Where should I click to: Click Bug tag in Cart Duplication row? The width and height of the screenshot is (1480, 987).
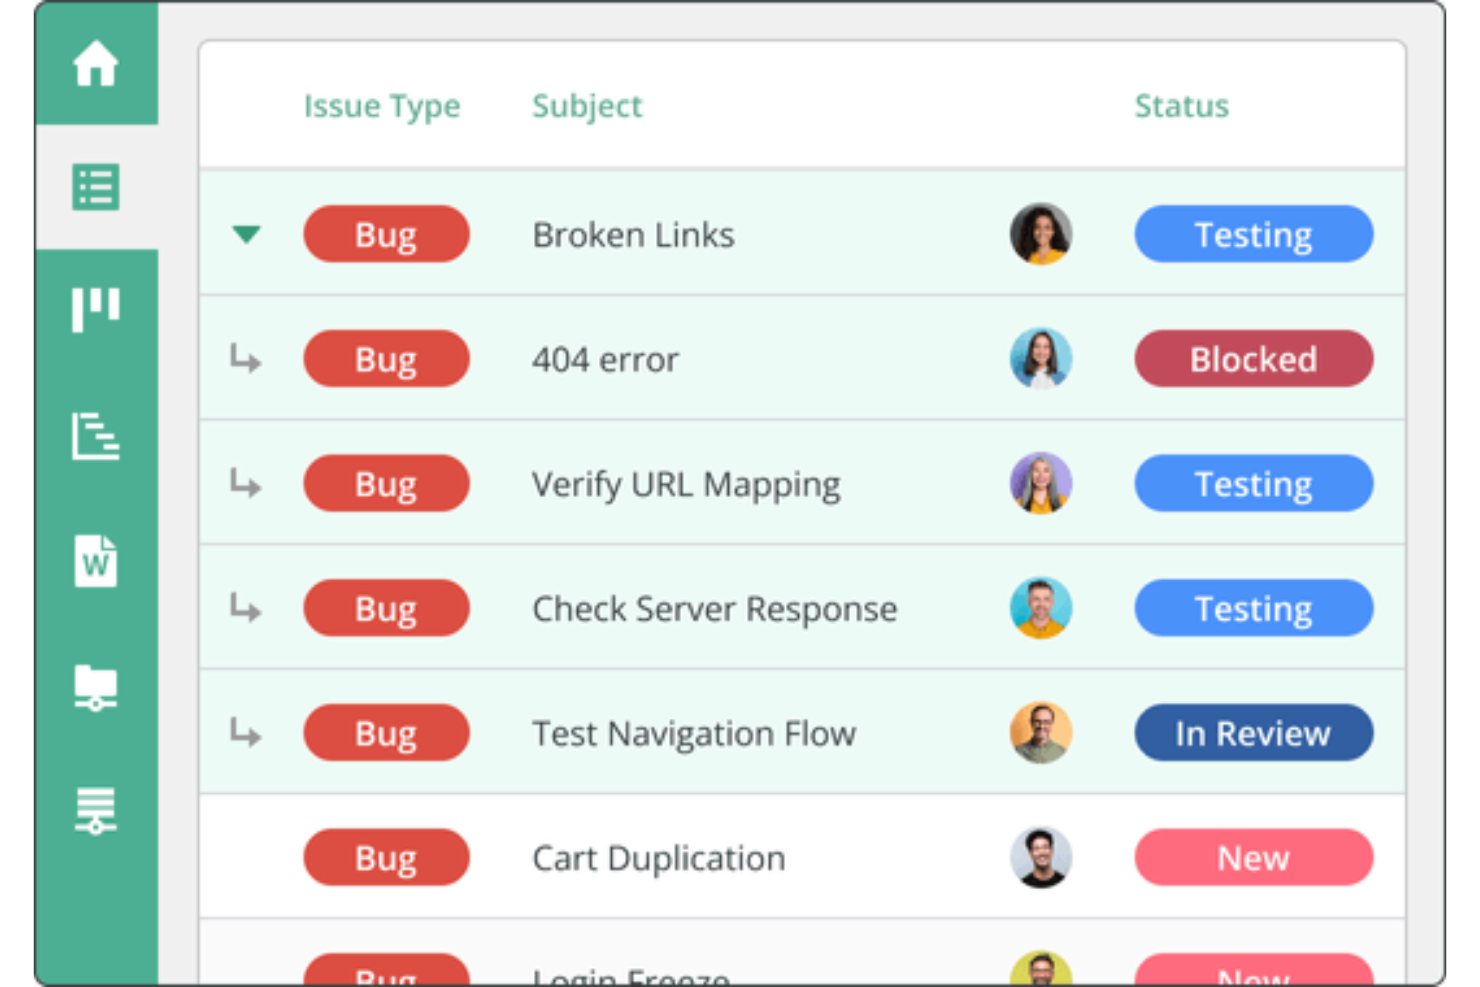click(386, 857)
